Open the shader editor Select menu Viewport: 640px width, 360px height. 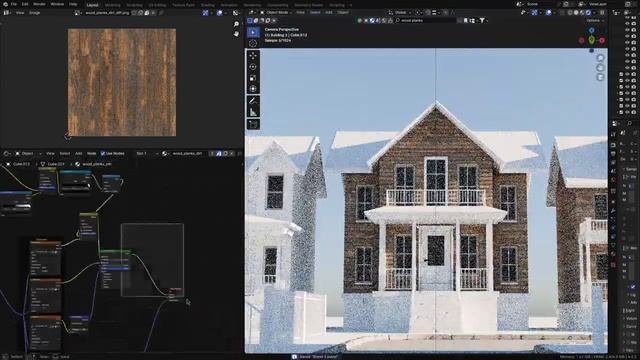[x=64, y=153]
